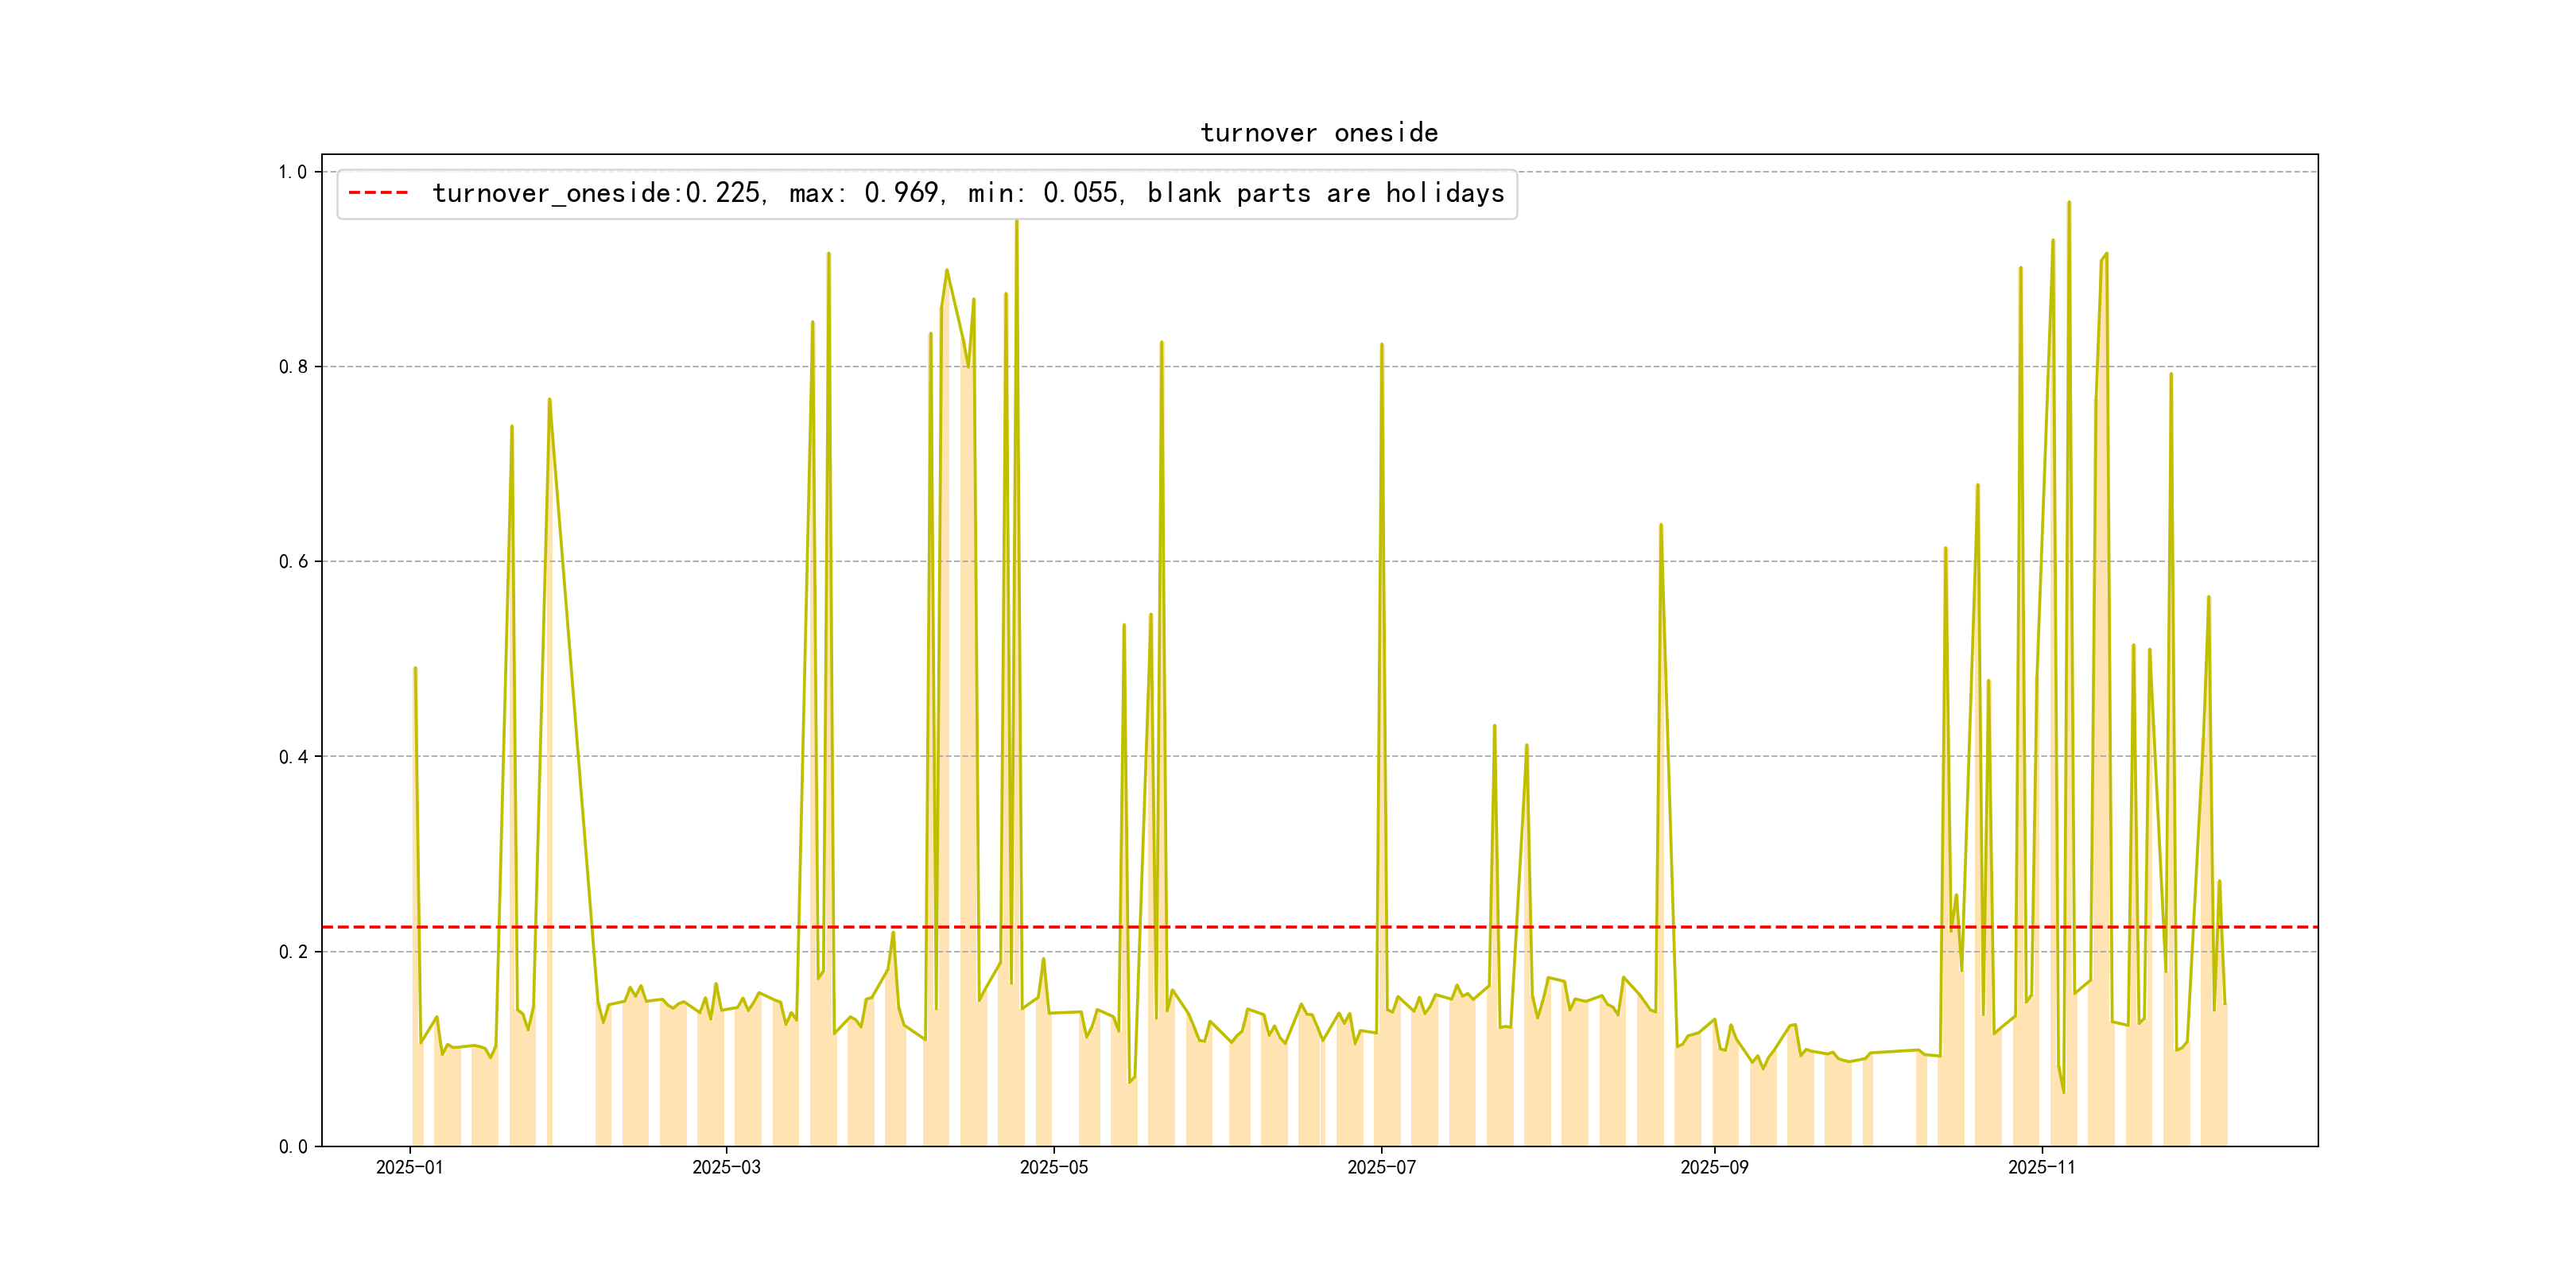Click the x-axis date label 2025-09

(x=1714, y=1168)
